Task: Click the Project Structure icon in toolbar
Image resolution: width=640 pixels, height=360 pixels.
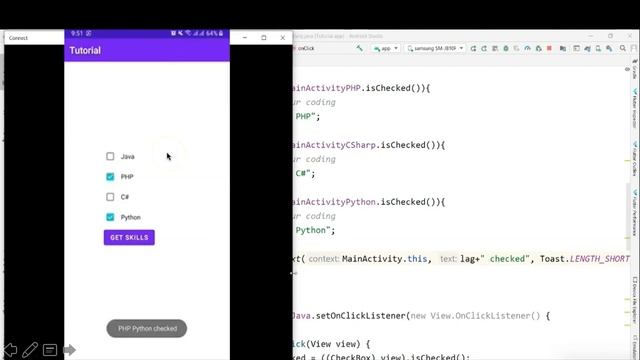Action: point(563,49)
